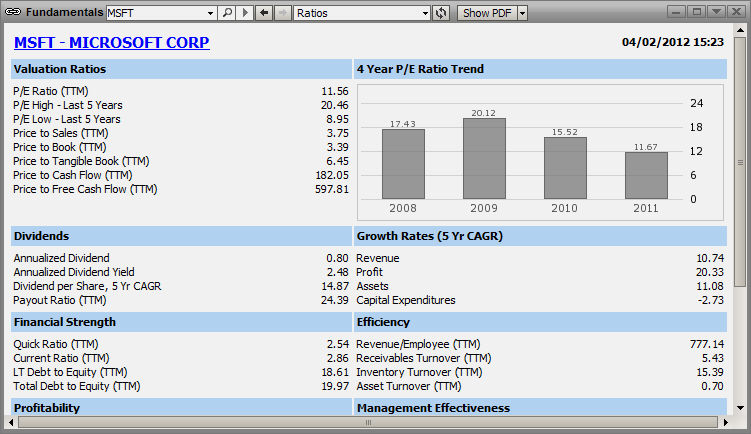Image resolution: width=751 pixels, height=434 pixels.
Task: Click the horizontal scrollbar right arrow
Action: tap(726, 423)
